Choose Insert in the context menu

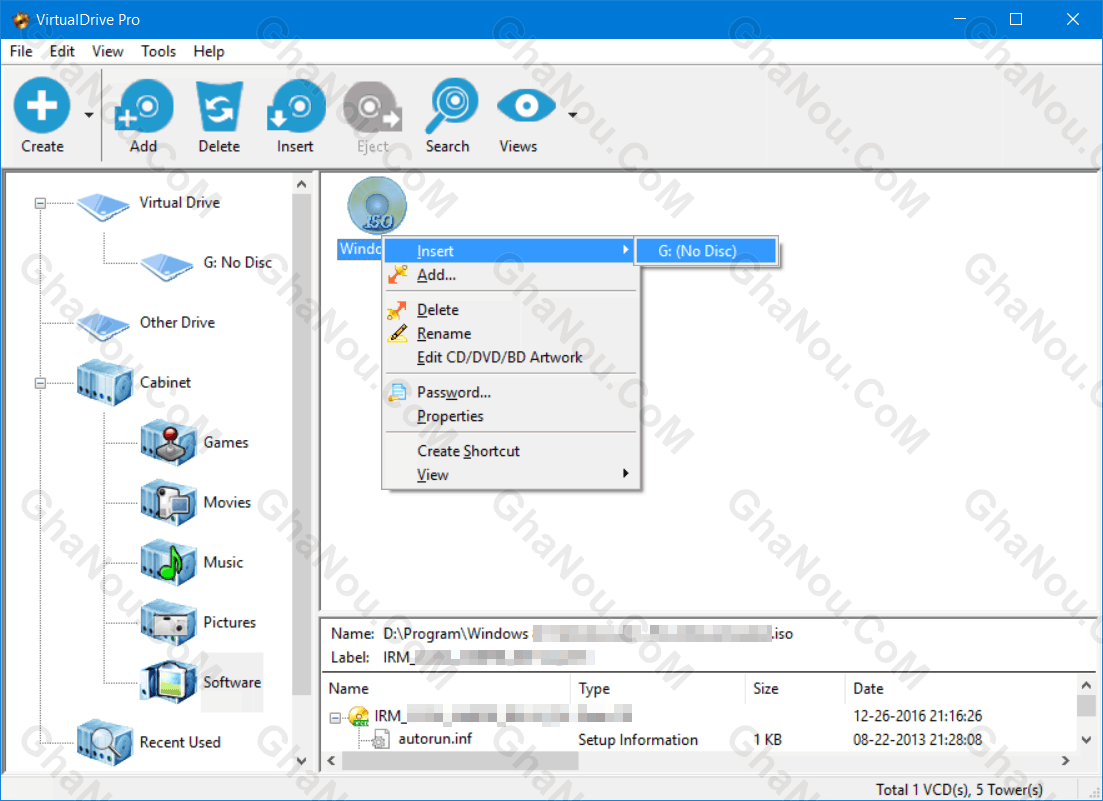pos(510,251)
